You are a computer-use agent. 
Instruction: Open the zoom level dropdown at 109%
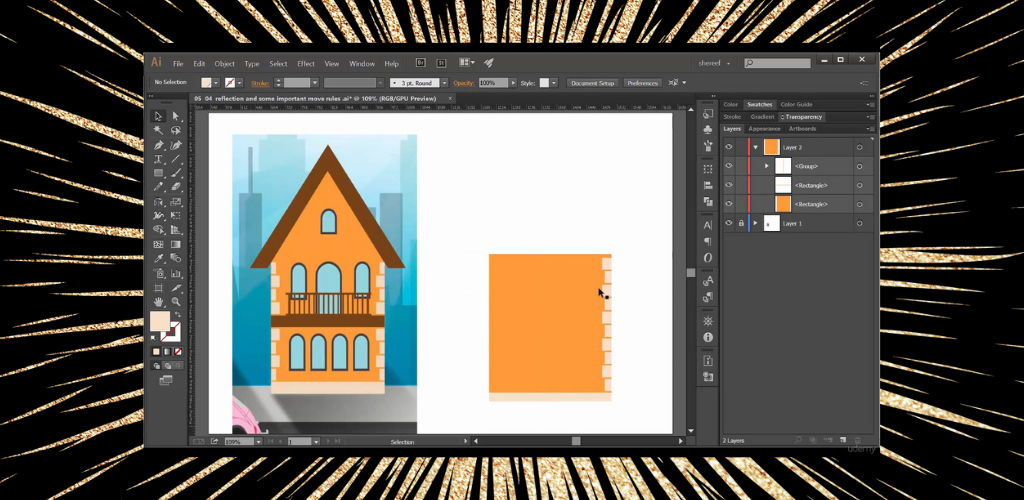click(x=259, y=441)
